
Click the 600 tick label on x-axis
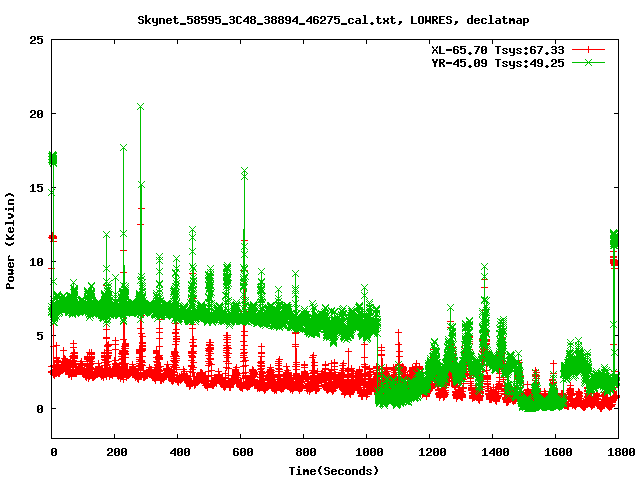[x=241, y=452]
